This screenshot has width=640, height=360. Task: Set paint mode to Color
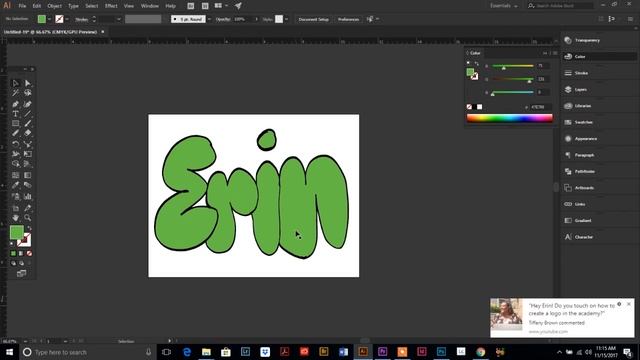tap(13, 253)
